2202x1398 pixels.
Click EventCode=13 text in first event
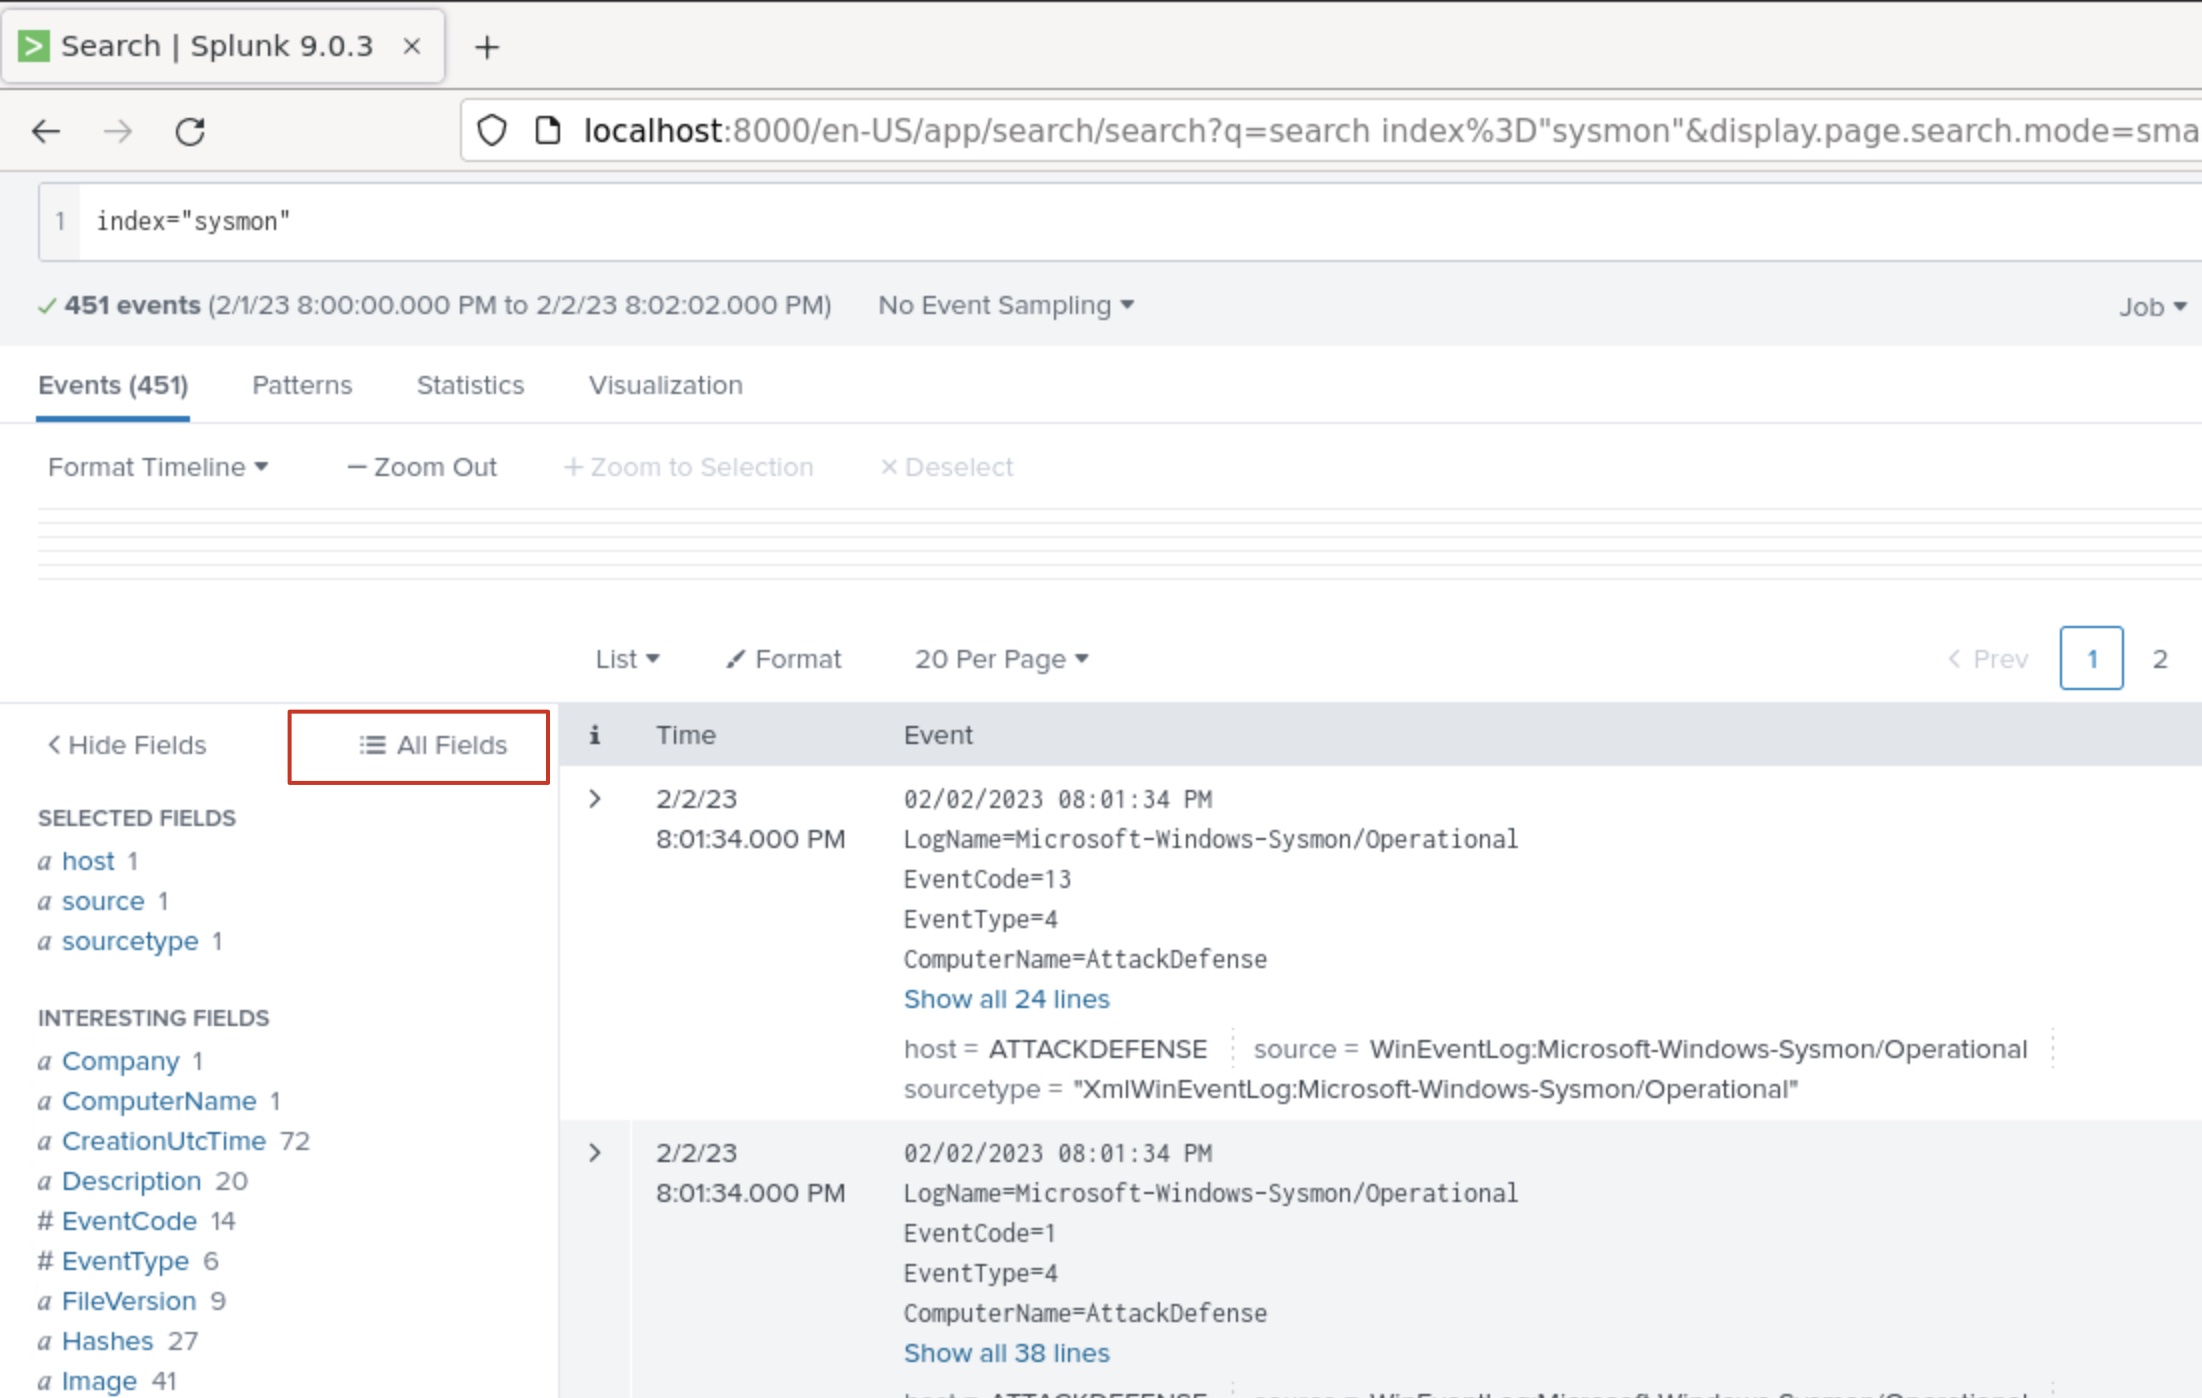(987, 879)
